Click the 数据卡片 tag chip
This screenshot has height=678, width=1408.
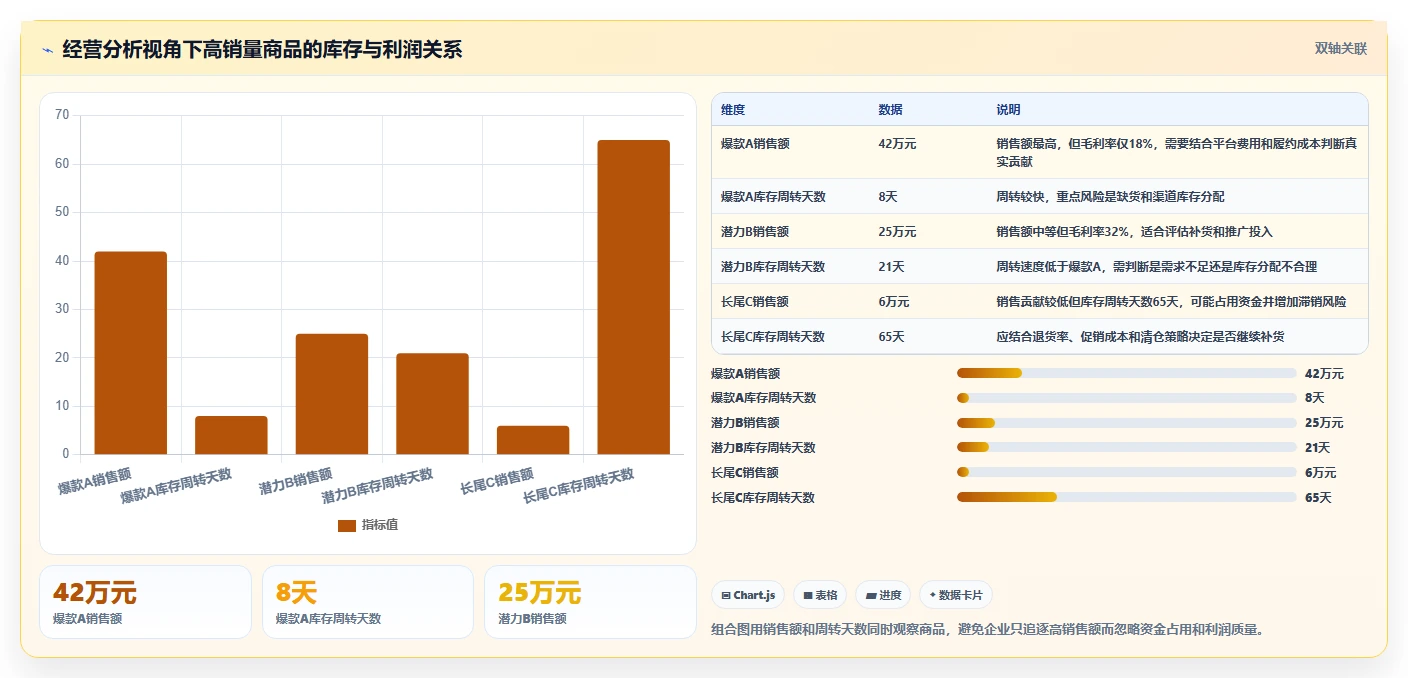coord(956,595)
